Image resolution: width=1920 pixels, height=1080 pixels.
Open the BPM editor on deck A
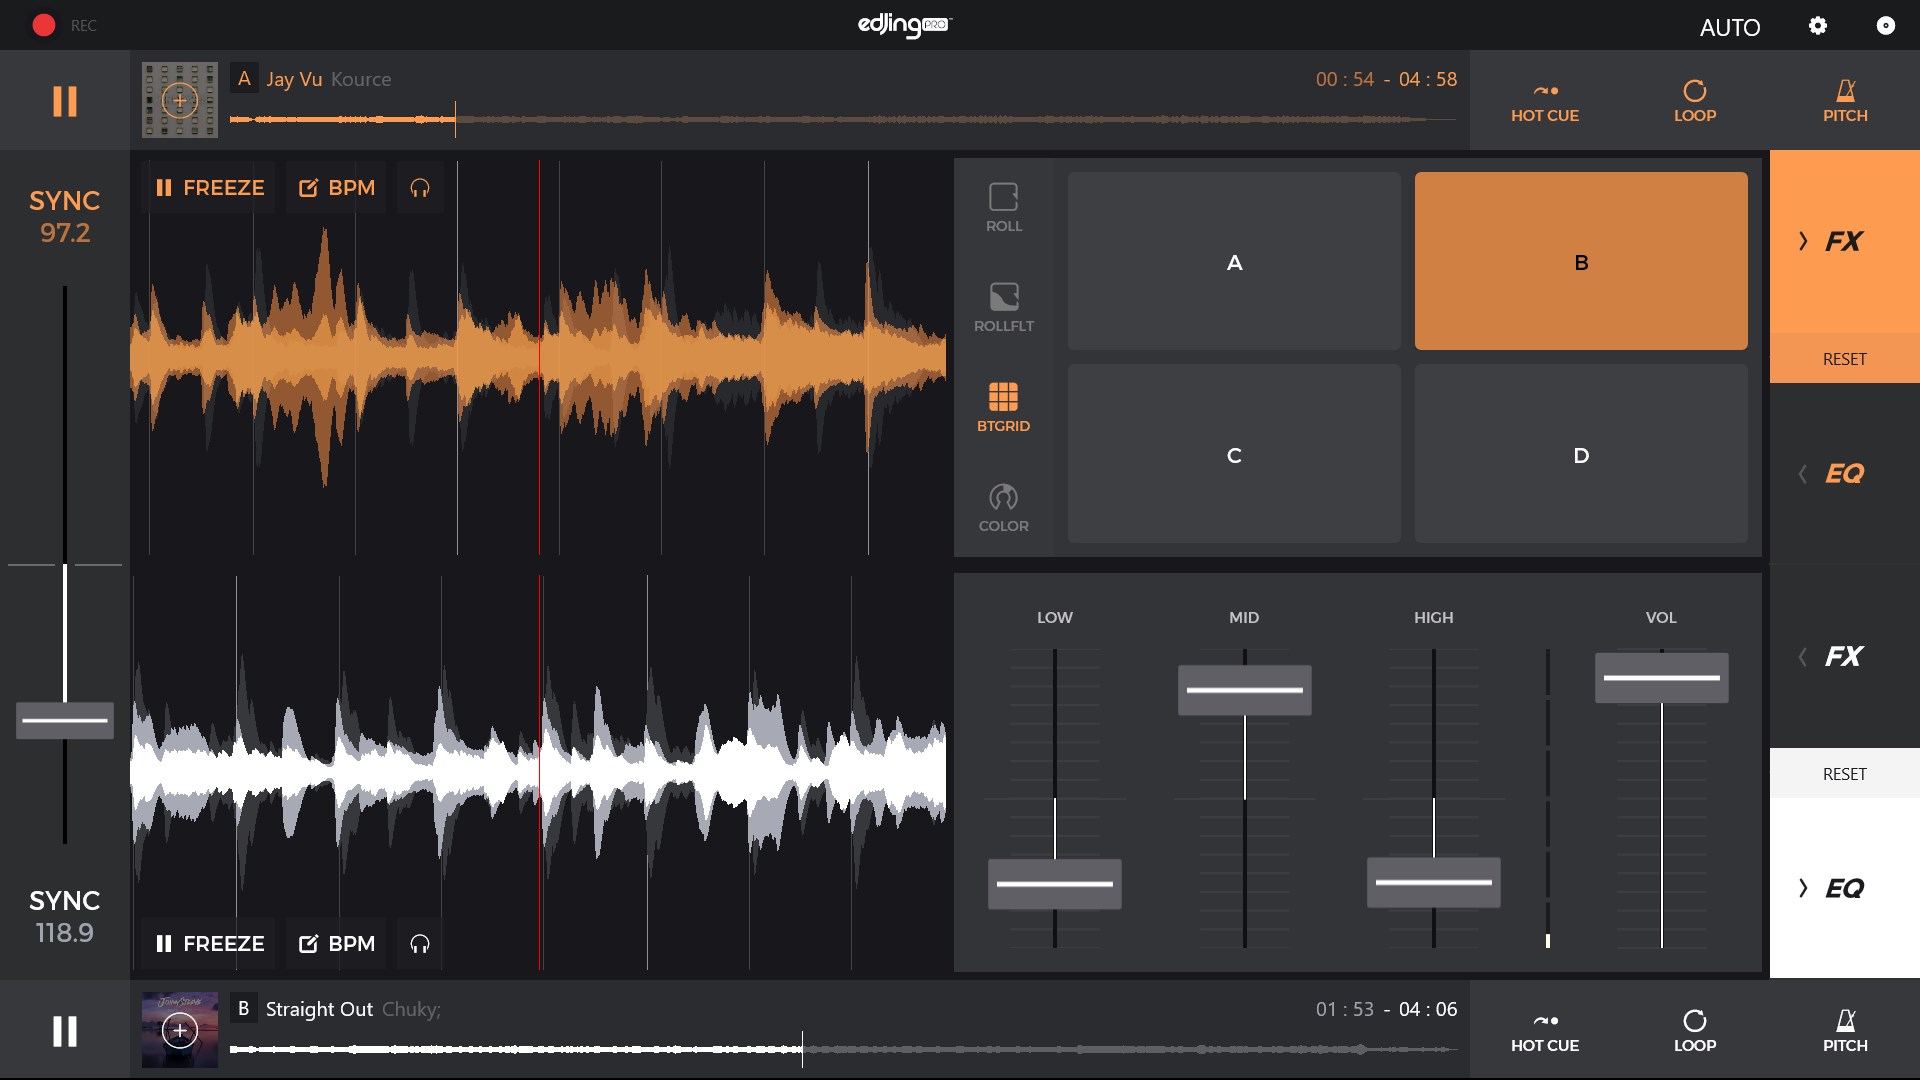pyautogui.click(x=335, y=187)
